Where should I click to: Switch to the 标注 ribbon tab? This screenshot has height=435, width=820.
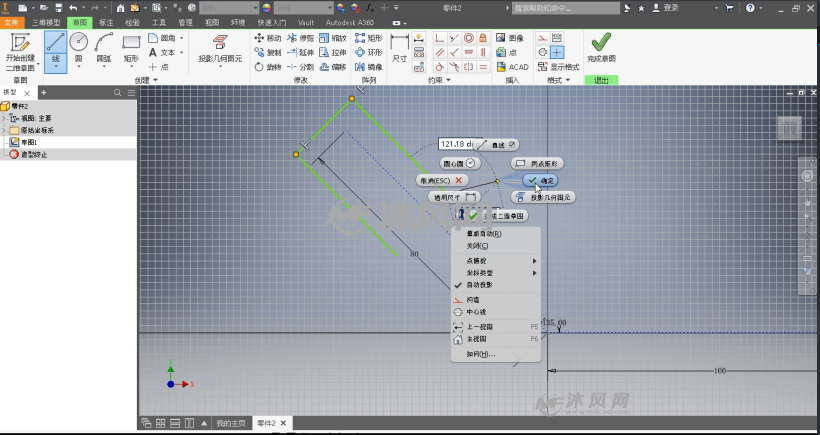(106, 22)
